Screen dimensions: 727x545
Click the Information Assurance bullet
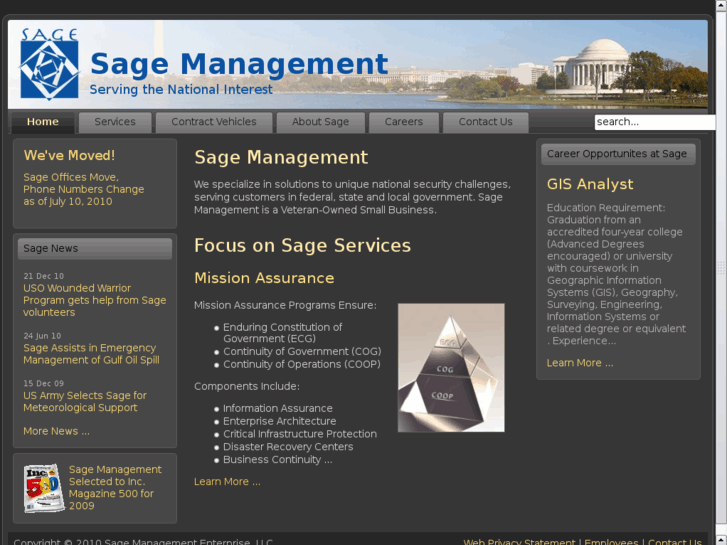pyautogui.click(x=278, y=409)
